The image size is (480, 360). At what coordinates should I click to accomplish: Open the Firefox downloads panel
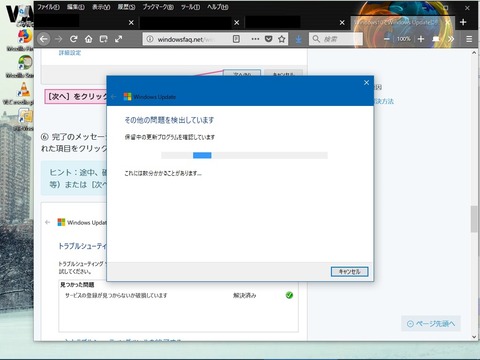coord(299,39)
